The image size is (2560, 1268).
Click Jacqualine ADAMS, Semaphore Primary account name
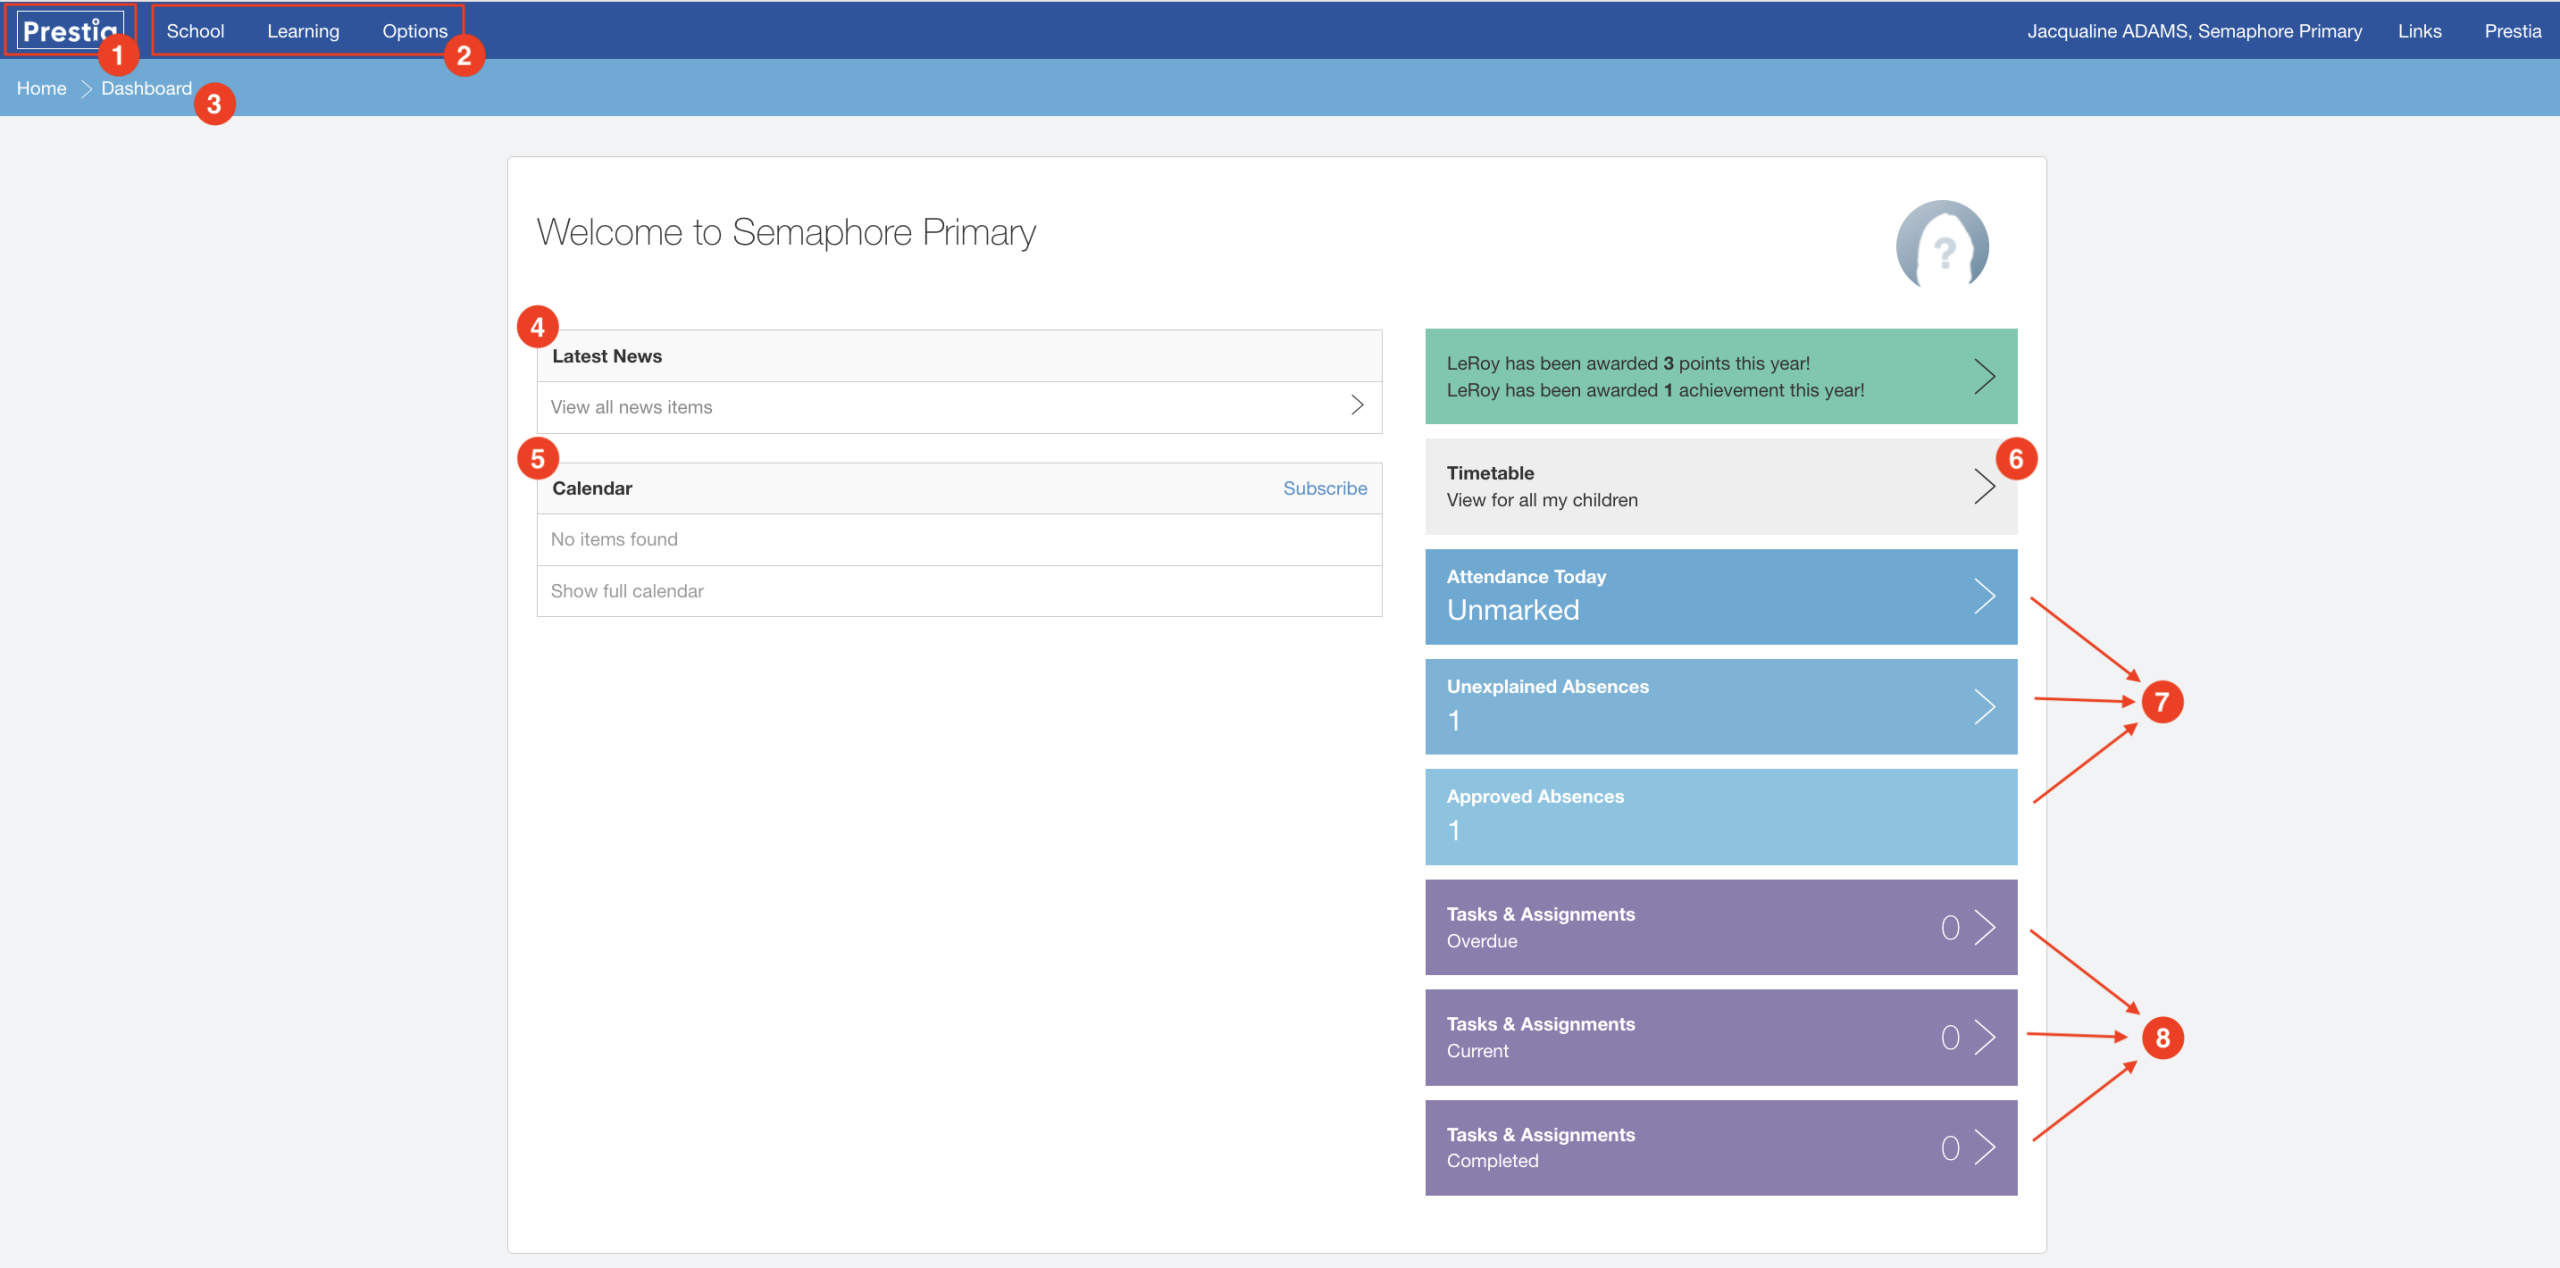(2194, 31)
